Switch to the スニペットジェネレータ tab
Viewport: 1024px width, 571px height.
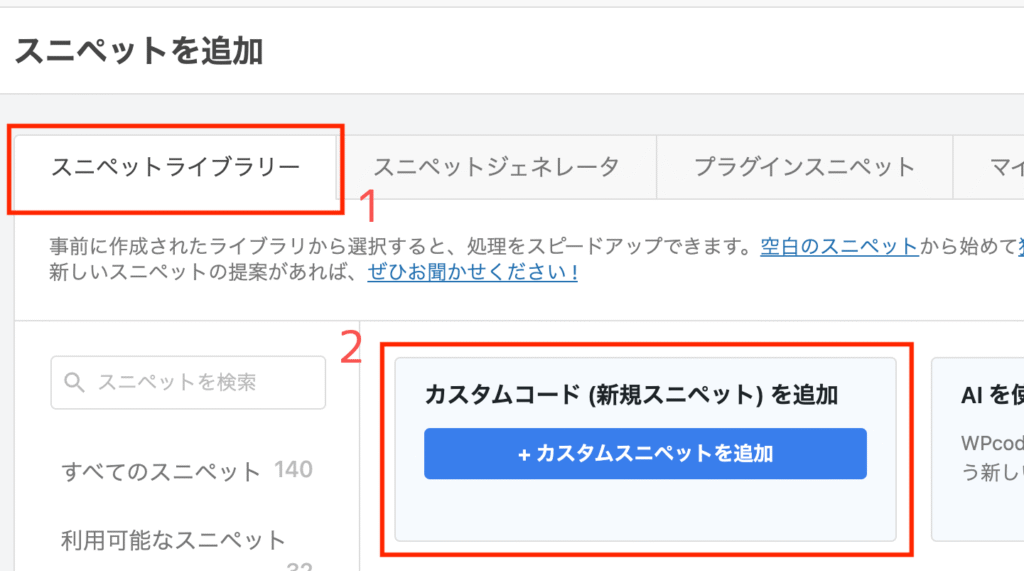496,167
